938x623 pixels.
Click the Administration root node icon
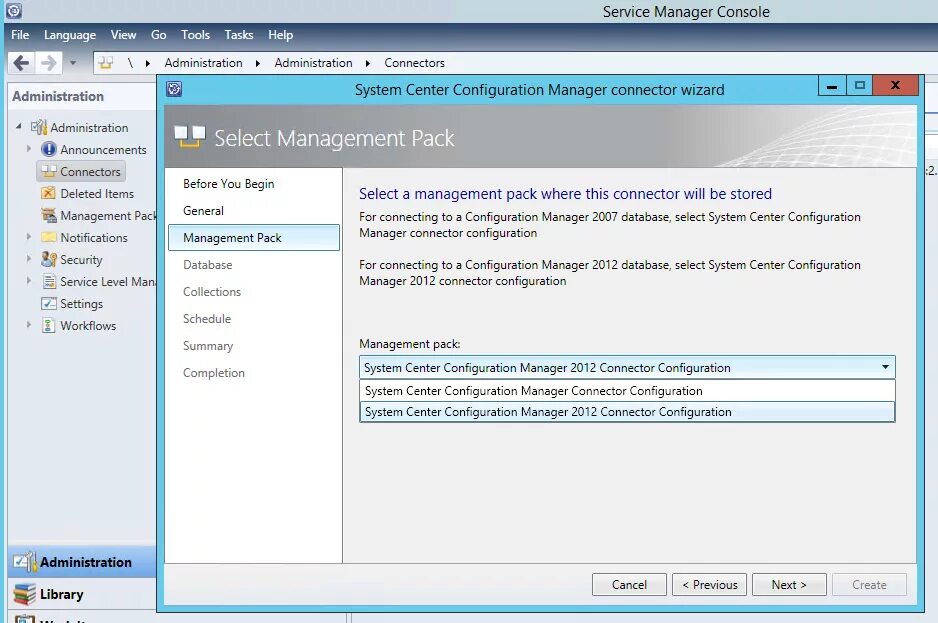[39, 127]
